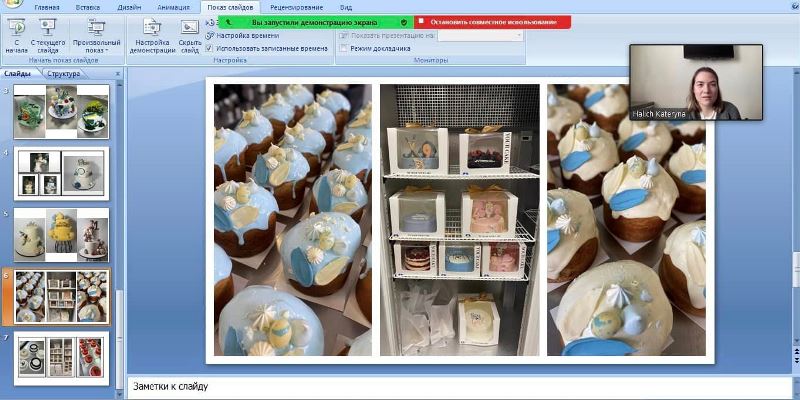
Task: Select slide 7 thumbnail
Action: 61,359
